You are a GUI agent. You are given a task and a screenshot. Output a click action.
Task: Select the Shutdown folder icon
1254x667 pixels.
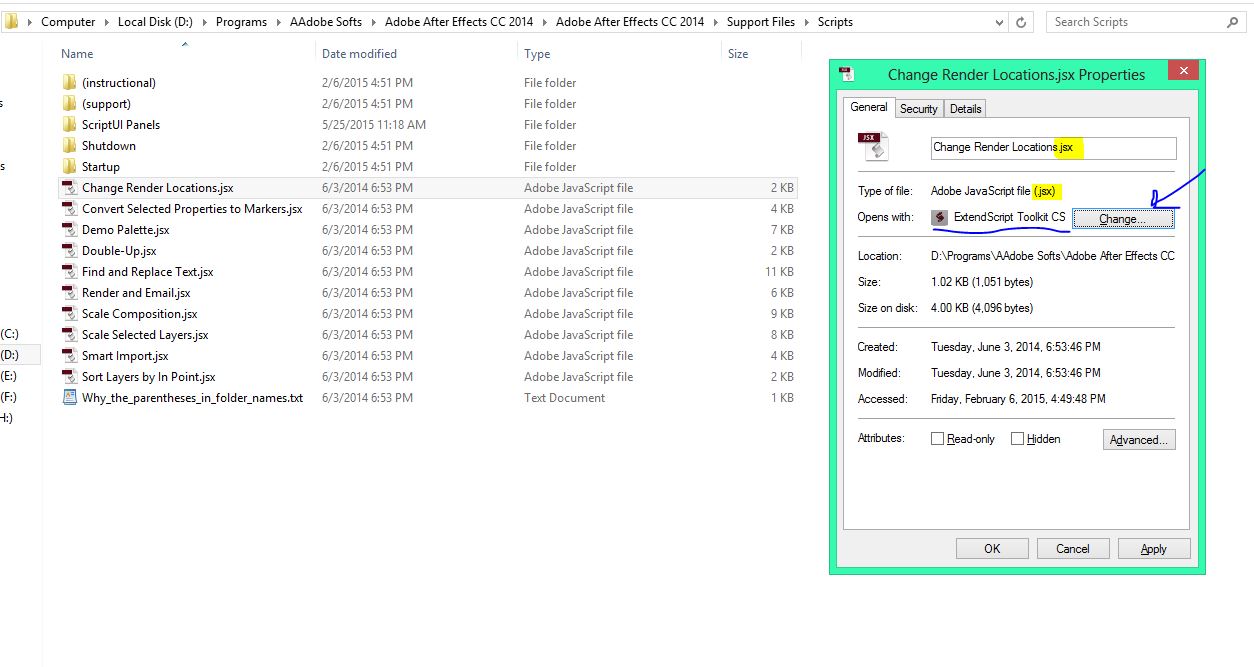click(69, 145)
